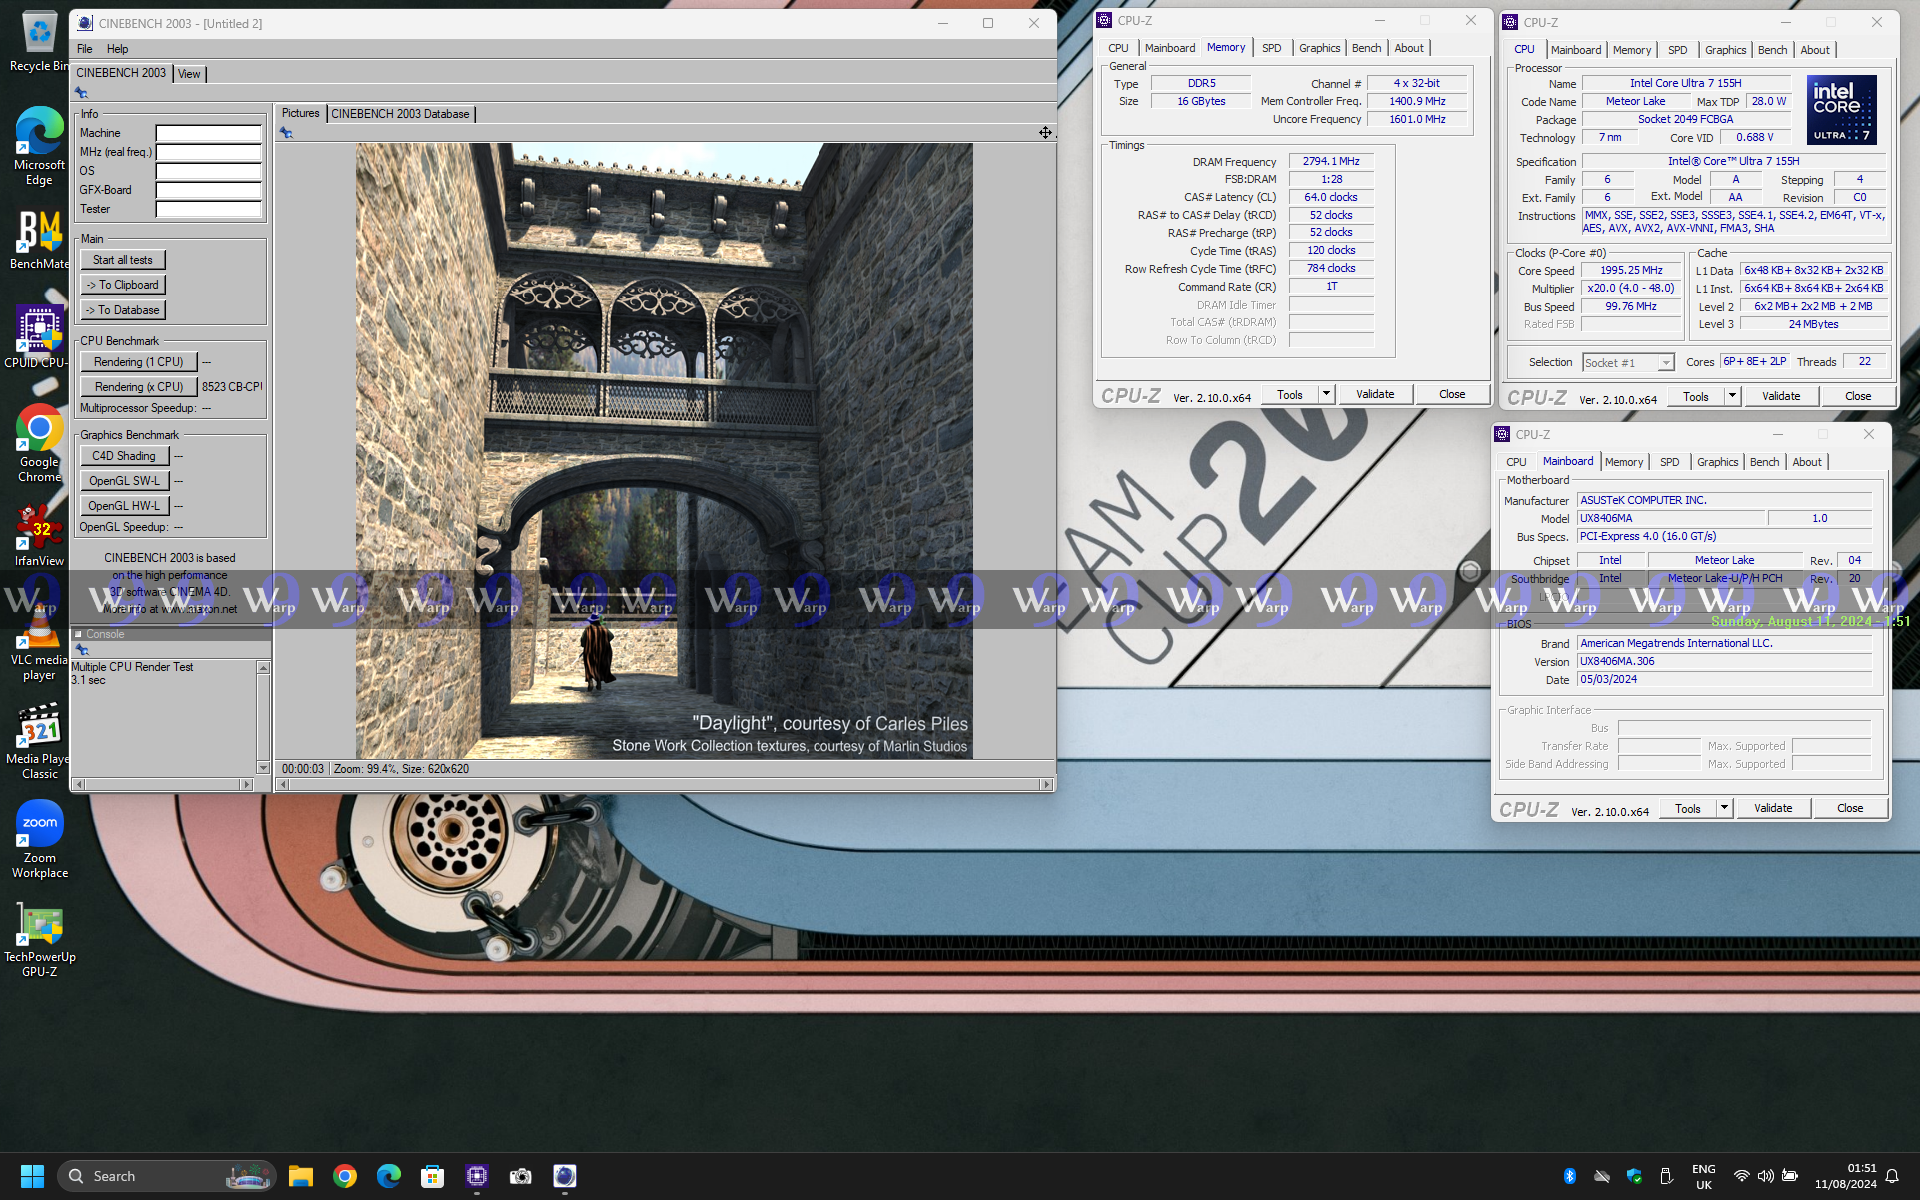Screen dimensions: 1920x1200
Task: Click pin icon in Console panel
Action: [82, 649]
